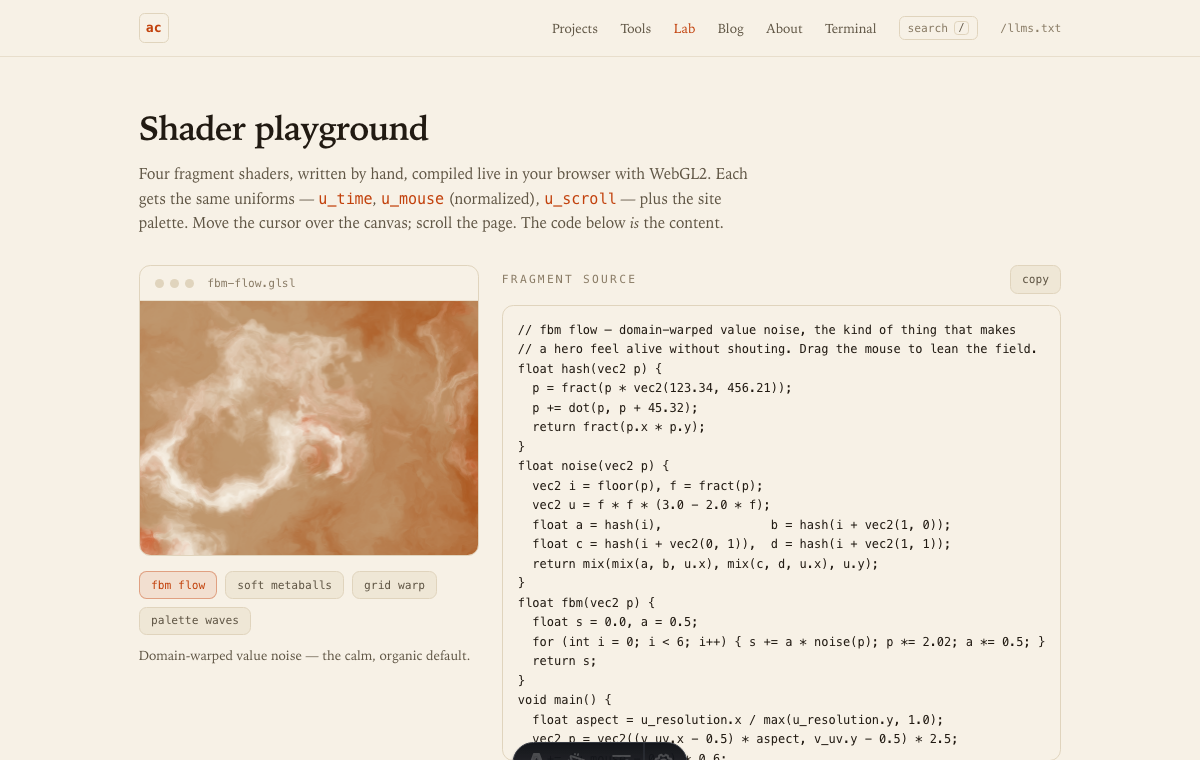This screenshot has width=1200, height=760.
Task: Open the Terminal page
Action: pos(851,29)
